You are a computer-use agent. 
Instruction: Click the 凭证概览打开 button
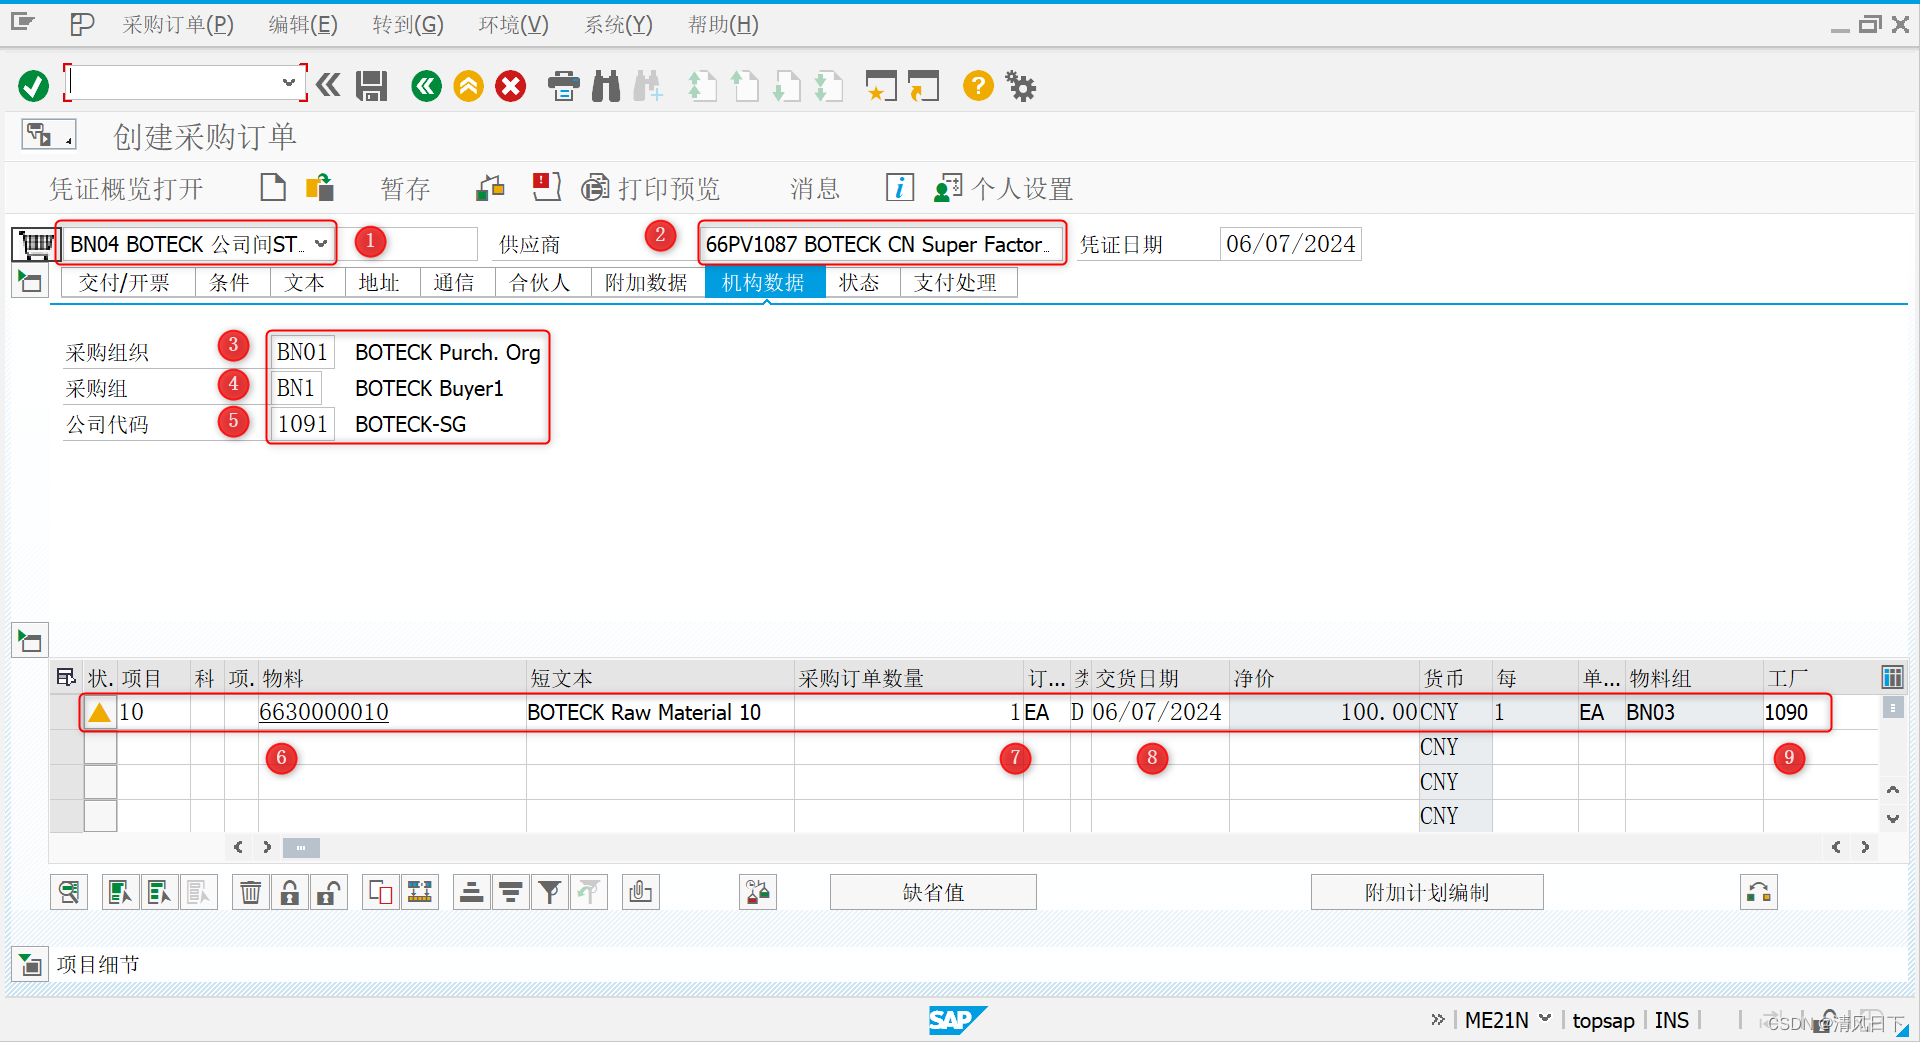pyautogui.click(x=127, y=188)
